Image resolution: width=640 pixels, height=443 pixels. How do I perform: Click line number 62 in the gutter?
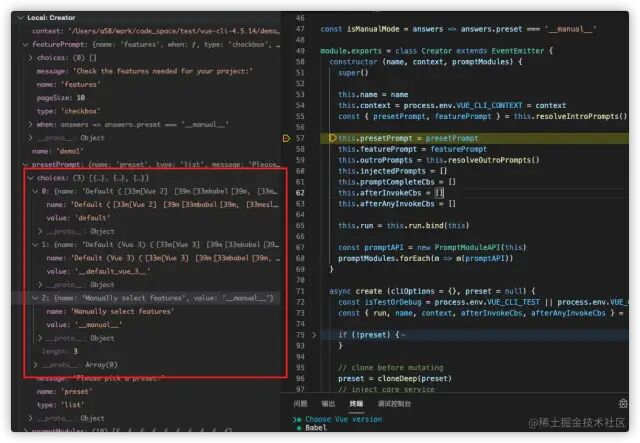pos(300,193)
